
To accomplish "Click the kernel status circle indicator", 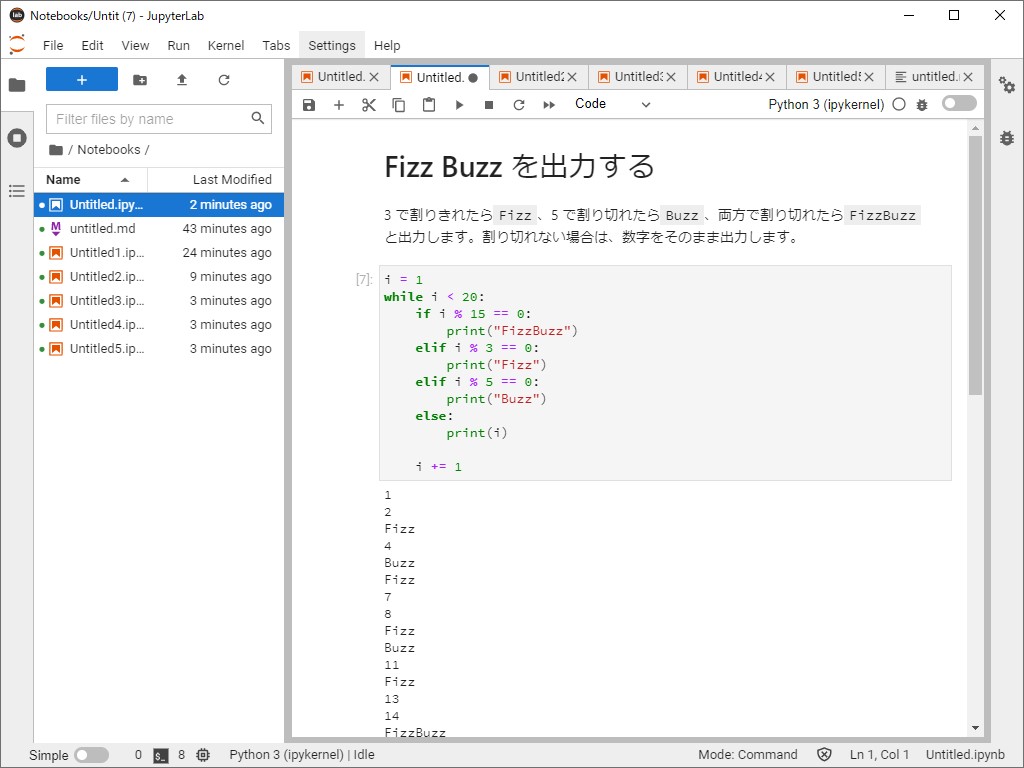I will [900, 104].
